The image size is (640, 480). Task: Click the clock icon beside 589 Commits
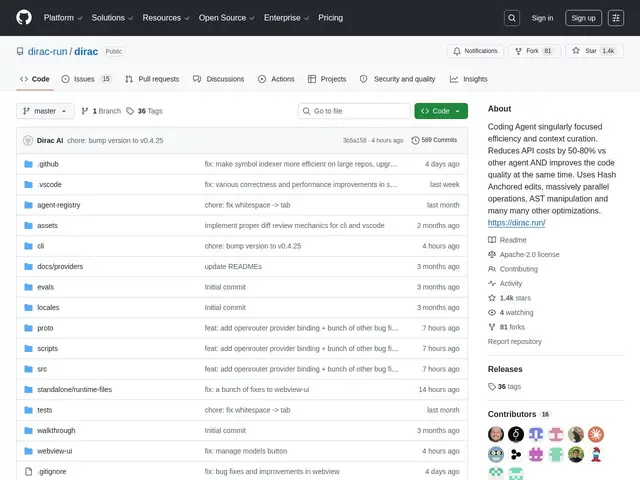(415, 140)
